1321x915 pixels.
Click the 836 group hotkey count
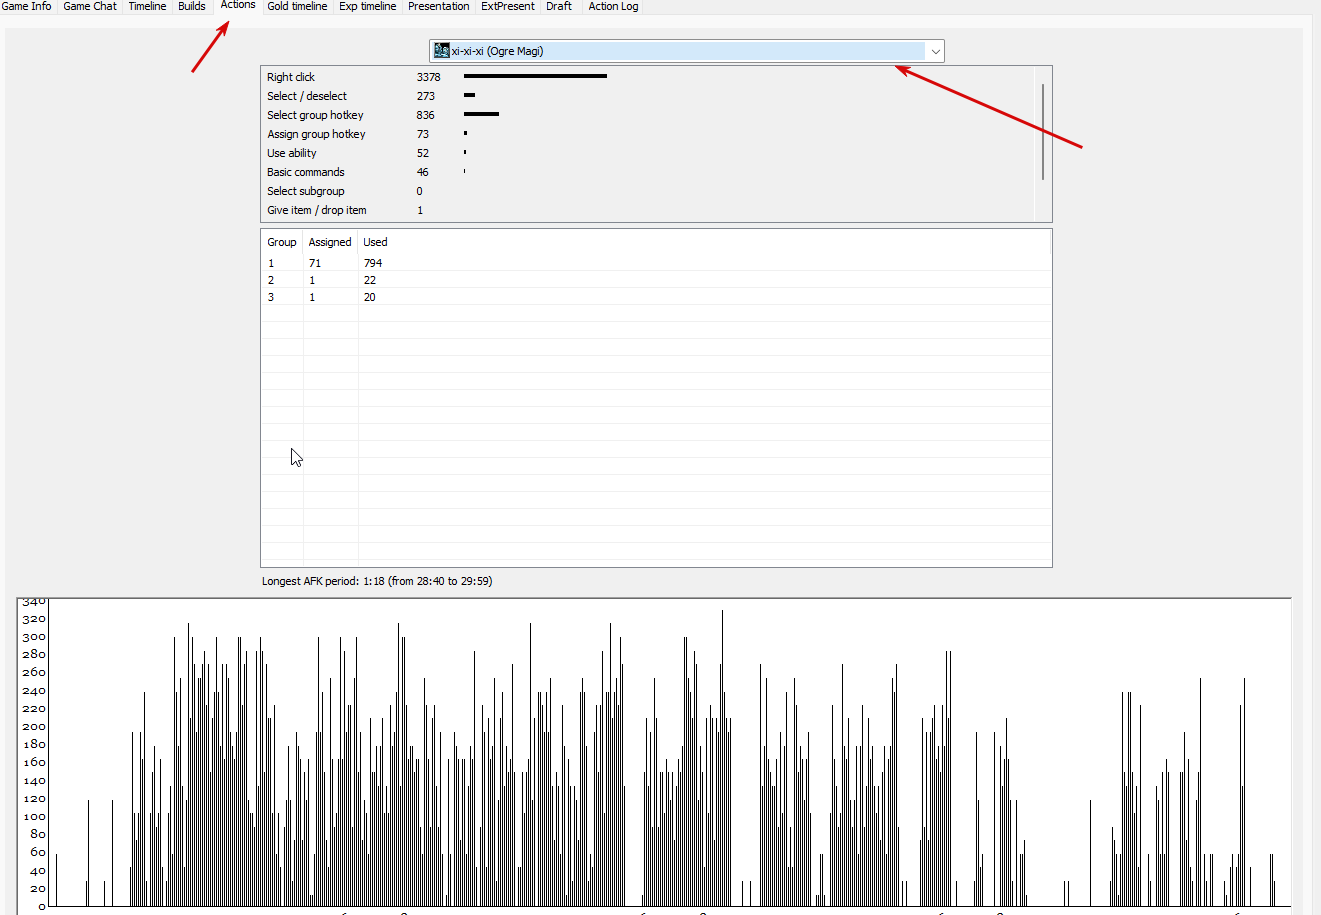[426, 115]
